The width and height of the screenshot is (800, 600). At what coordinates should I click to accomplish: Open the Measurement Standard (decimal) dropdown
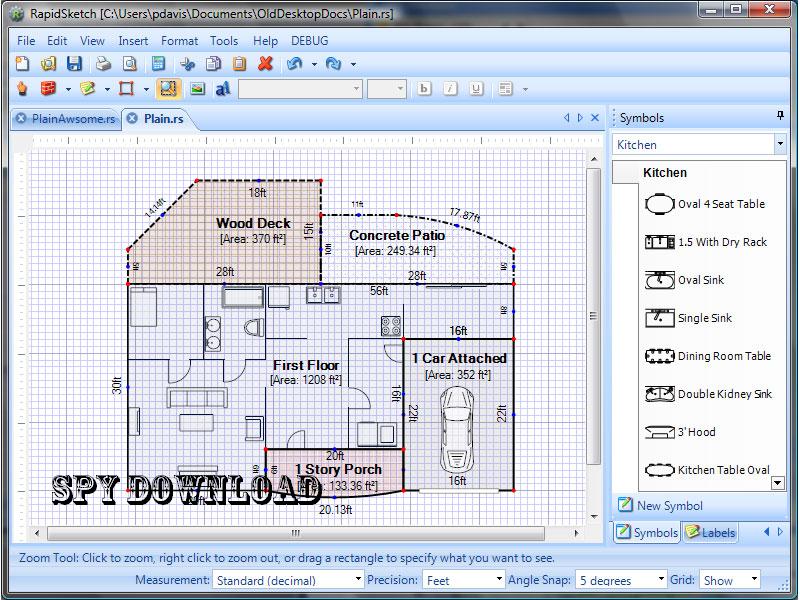(288, 580)
